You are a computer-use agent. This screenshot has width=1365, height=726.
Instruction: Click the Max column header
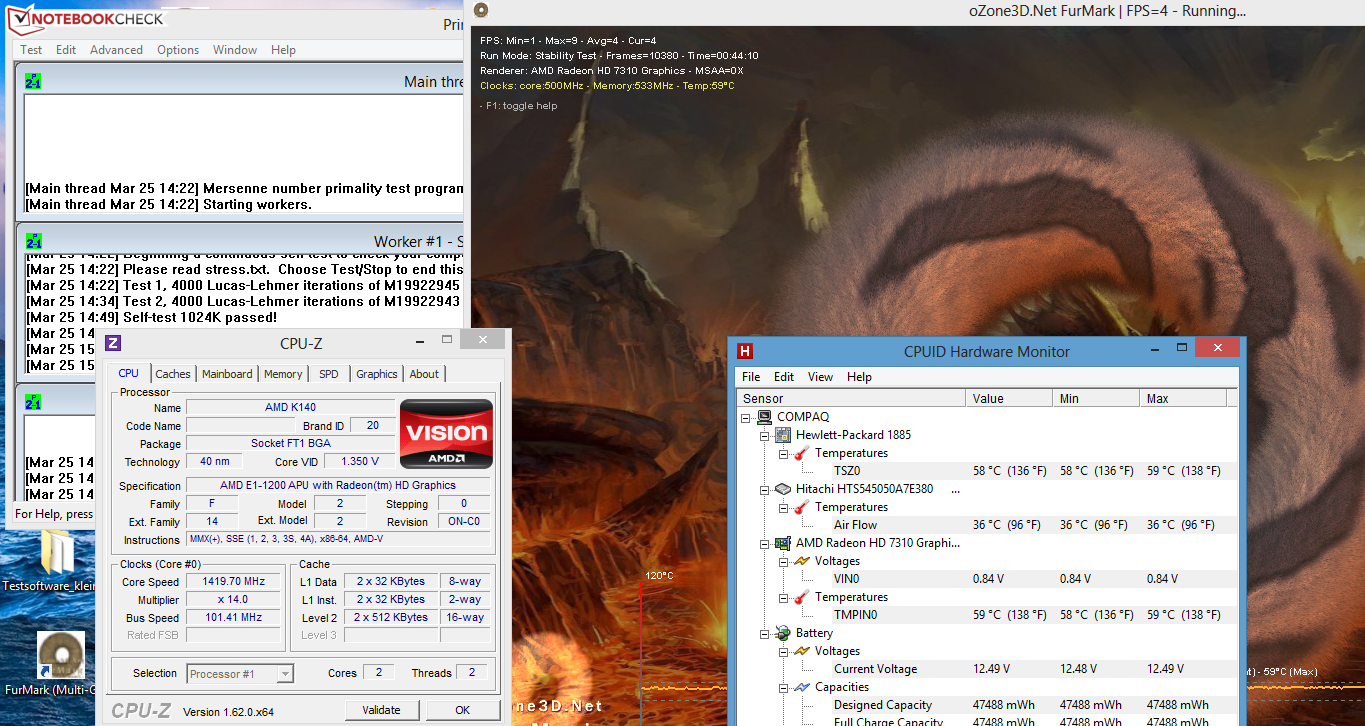click(x=1185, y=398)
